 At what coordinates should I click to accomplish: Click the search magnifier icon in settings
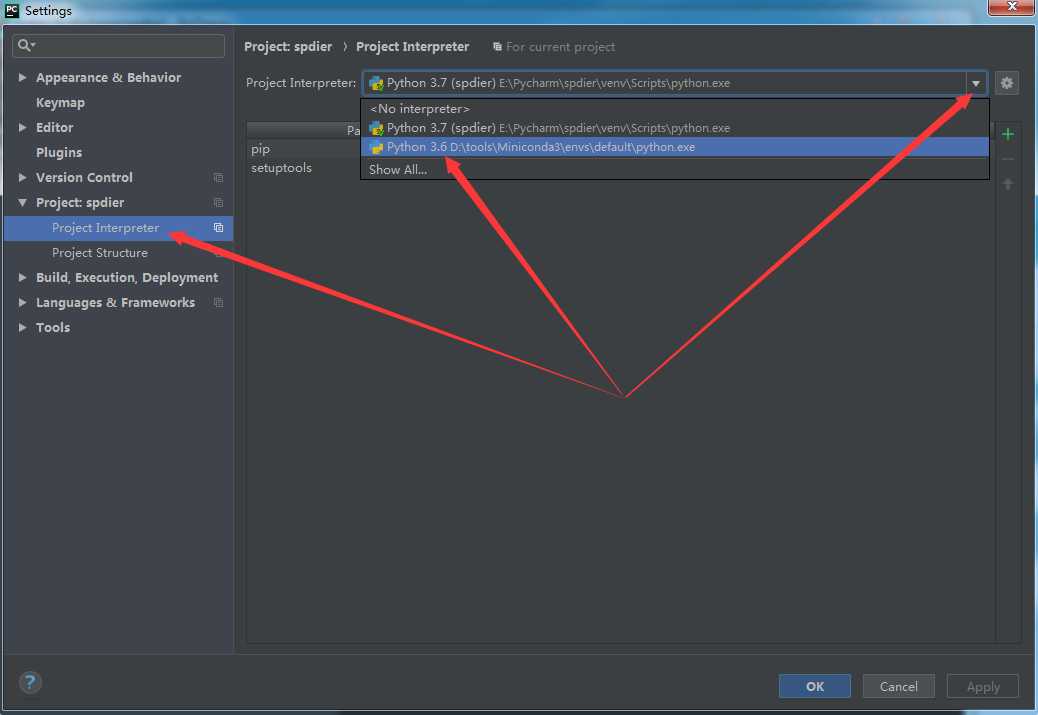(x=25, y=45)
